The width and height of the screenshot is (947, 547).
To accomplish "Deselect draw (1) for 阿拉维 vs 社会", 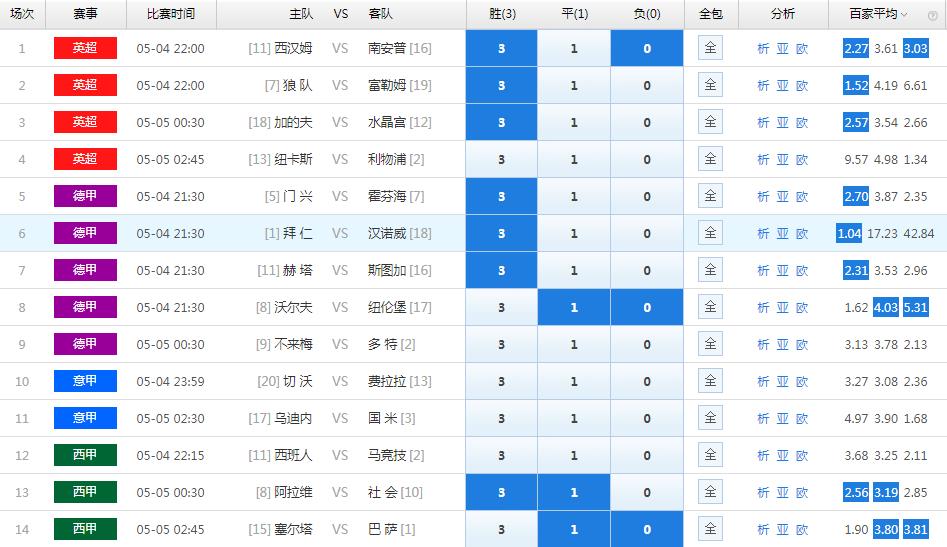I will point(574,492).
